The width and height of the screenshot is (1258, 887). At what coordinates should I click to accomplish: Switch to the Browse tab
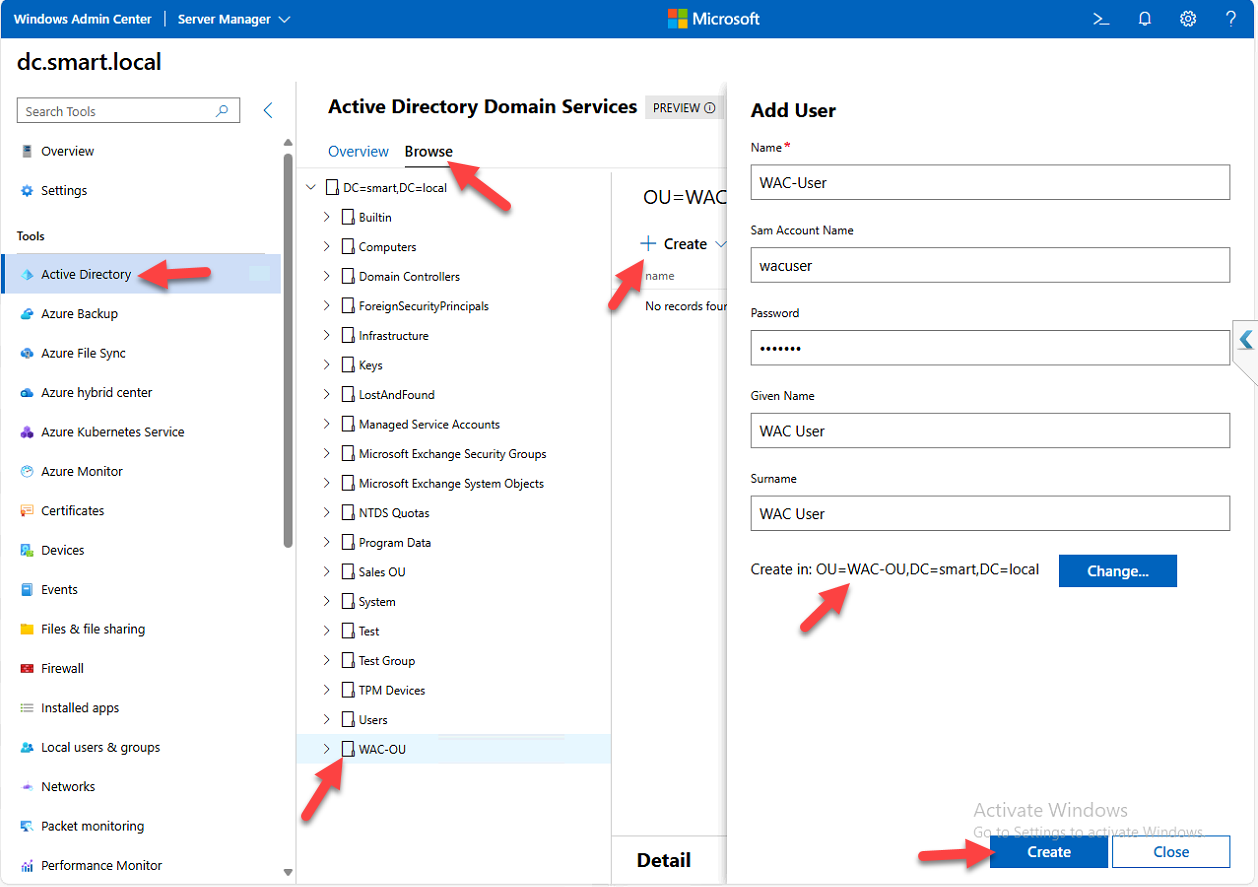(x=429, y=151)
